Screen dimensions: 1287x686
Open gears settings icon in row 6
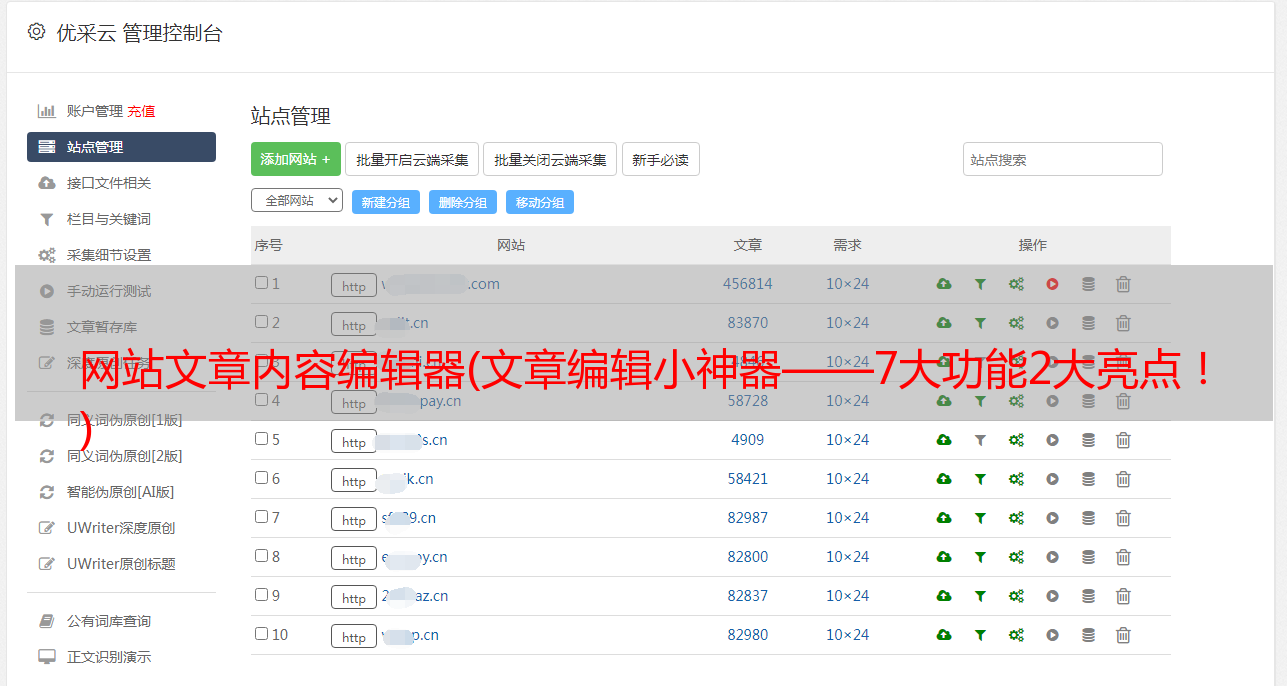[1016, 479]
